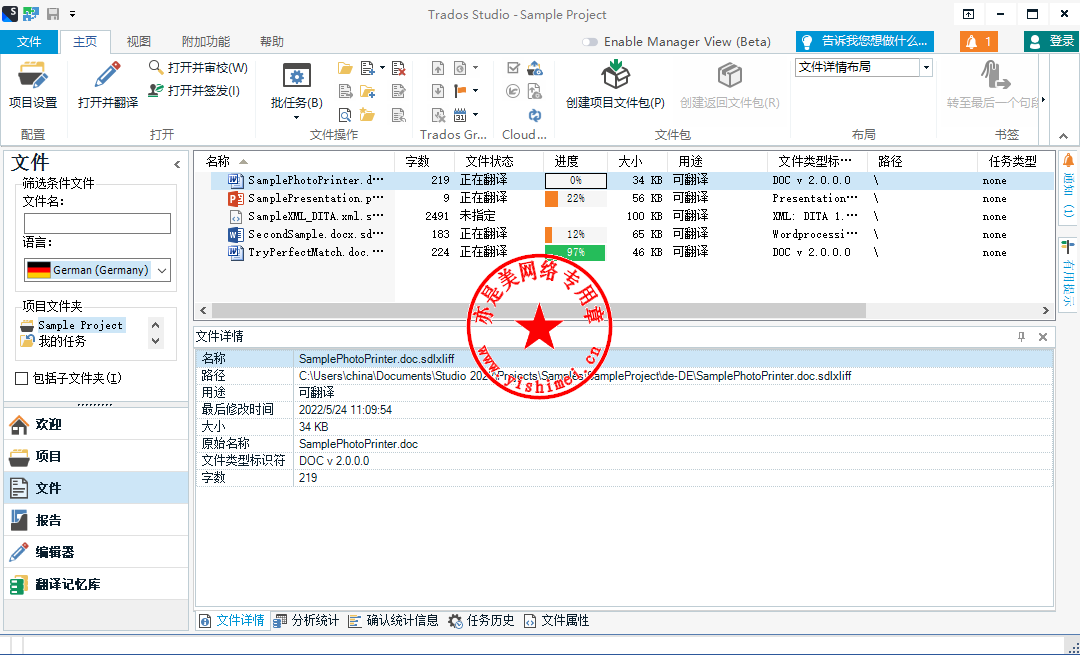Viewport: 1080px width, 655px height.
Task: Expand the calendar icon dropdown arrow
Action: point(475,114)
